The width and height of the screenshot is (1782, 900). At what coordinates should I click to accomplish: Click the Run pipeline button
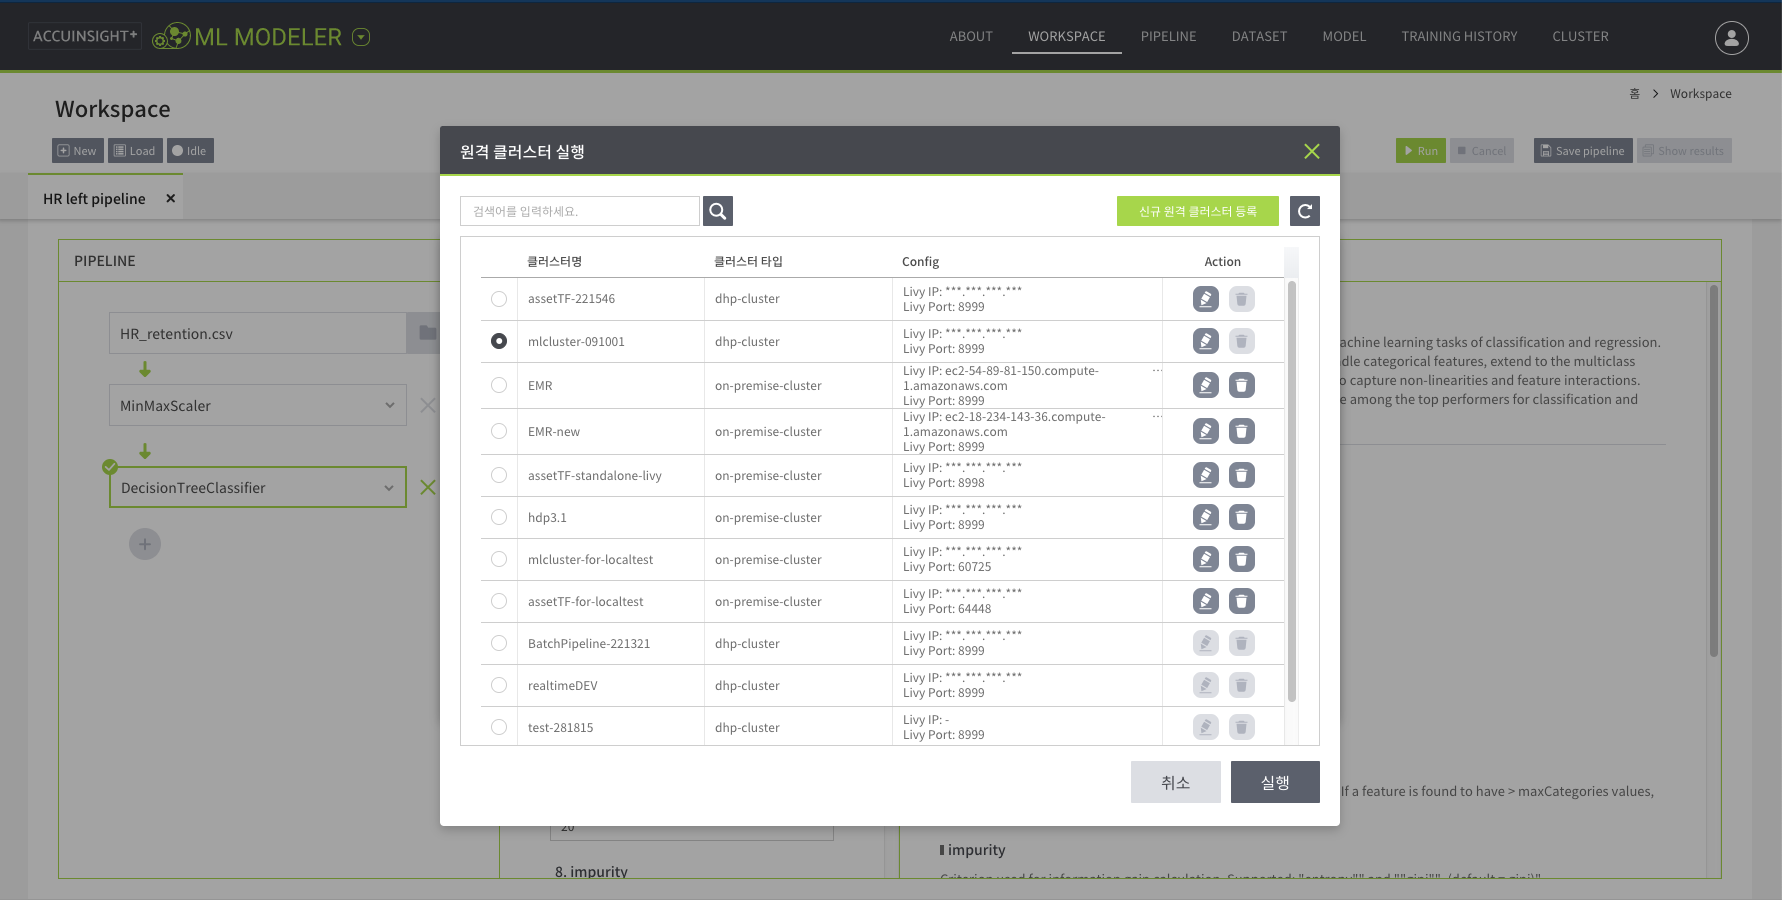pos(1421,151)
